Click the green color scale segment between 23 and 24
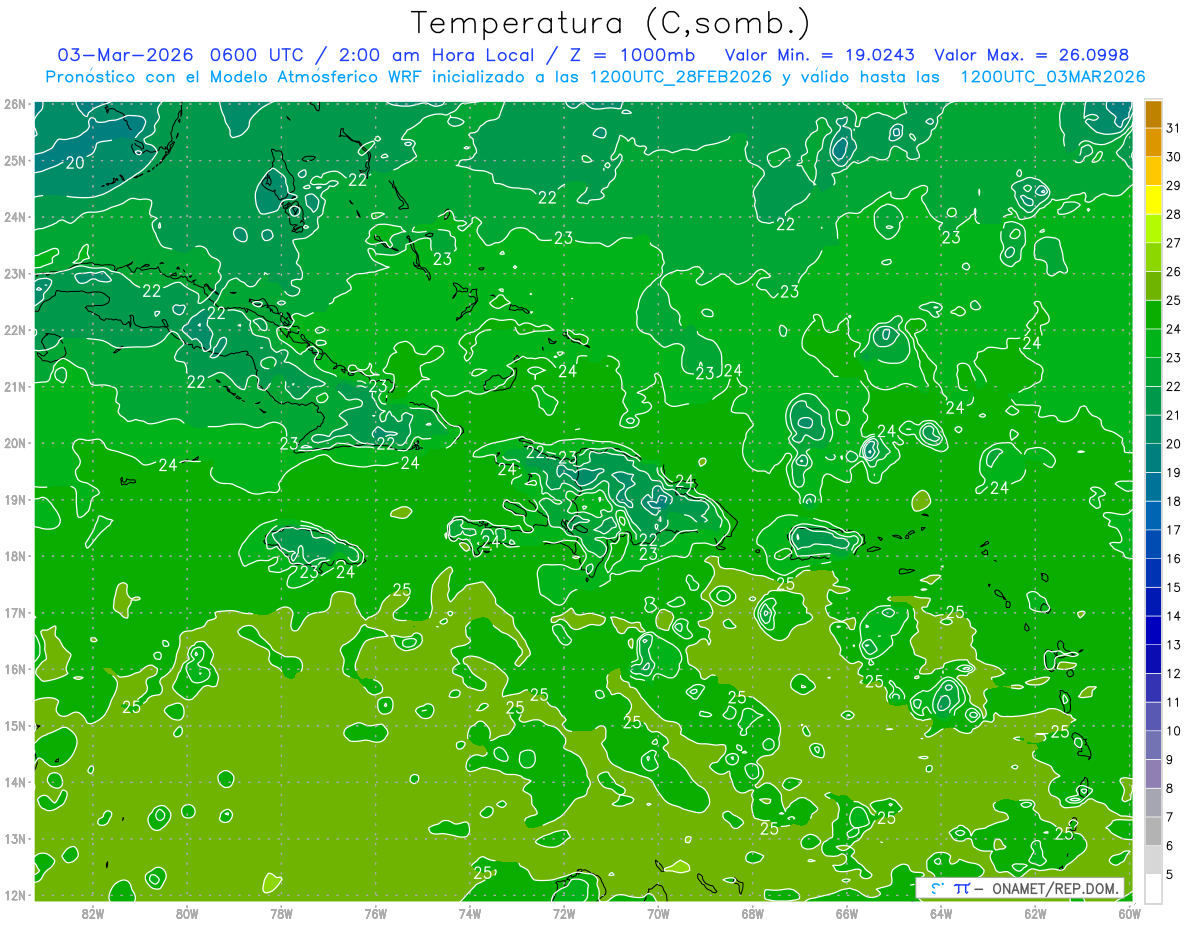Image resolution: width=1200 pixels, height=927 pixels. [1153, 343]
